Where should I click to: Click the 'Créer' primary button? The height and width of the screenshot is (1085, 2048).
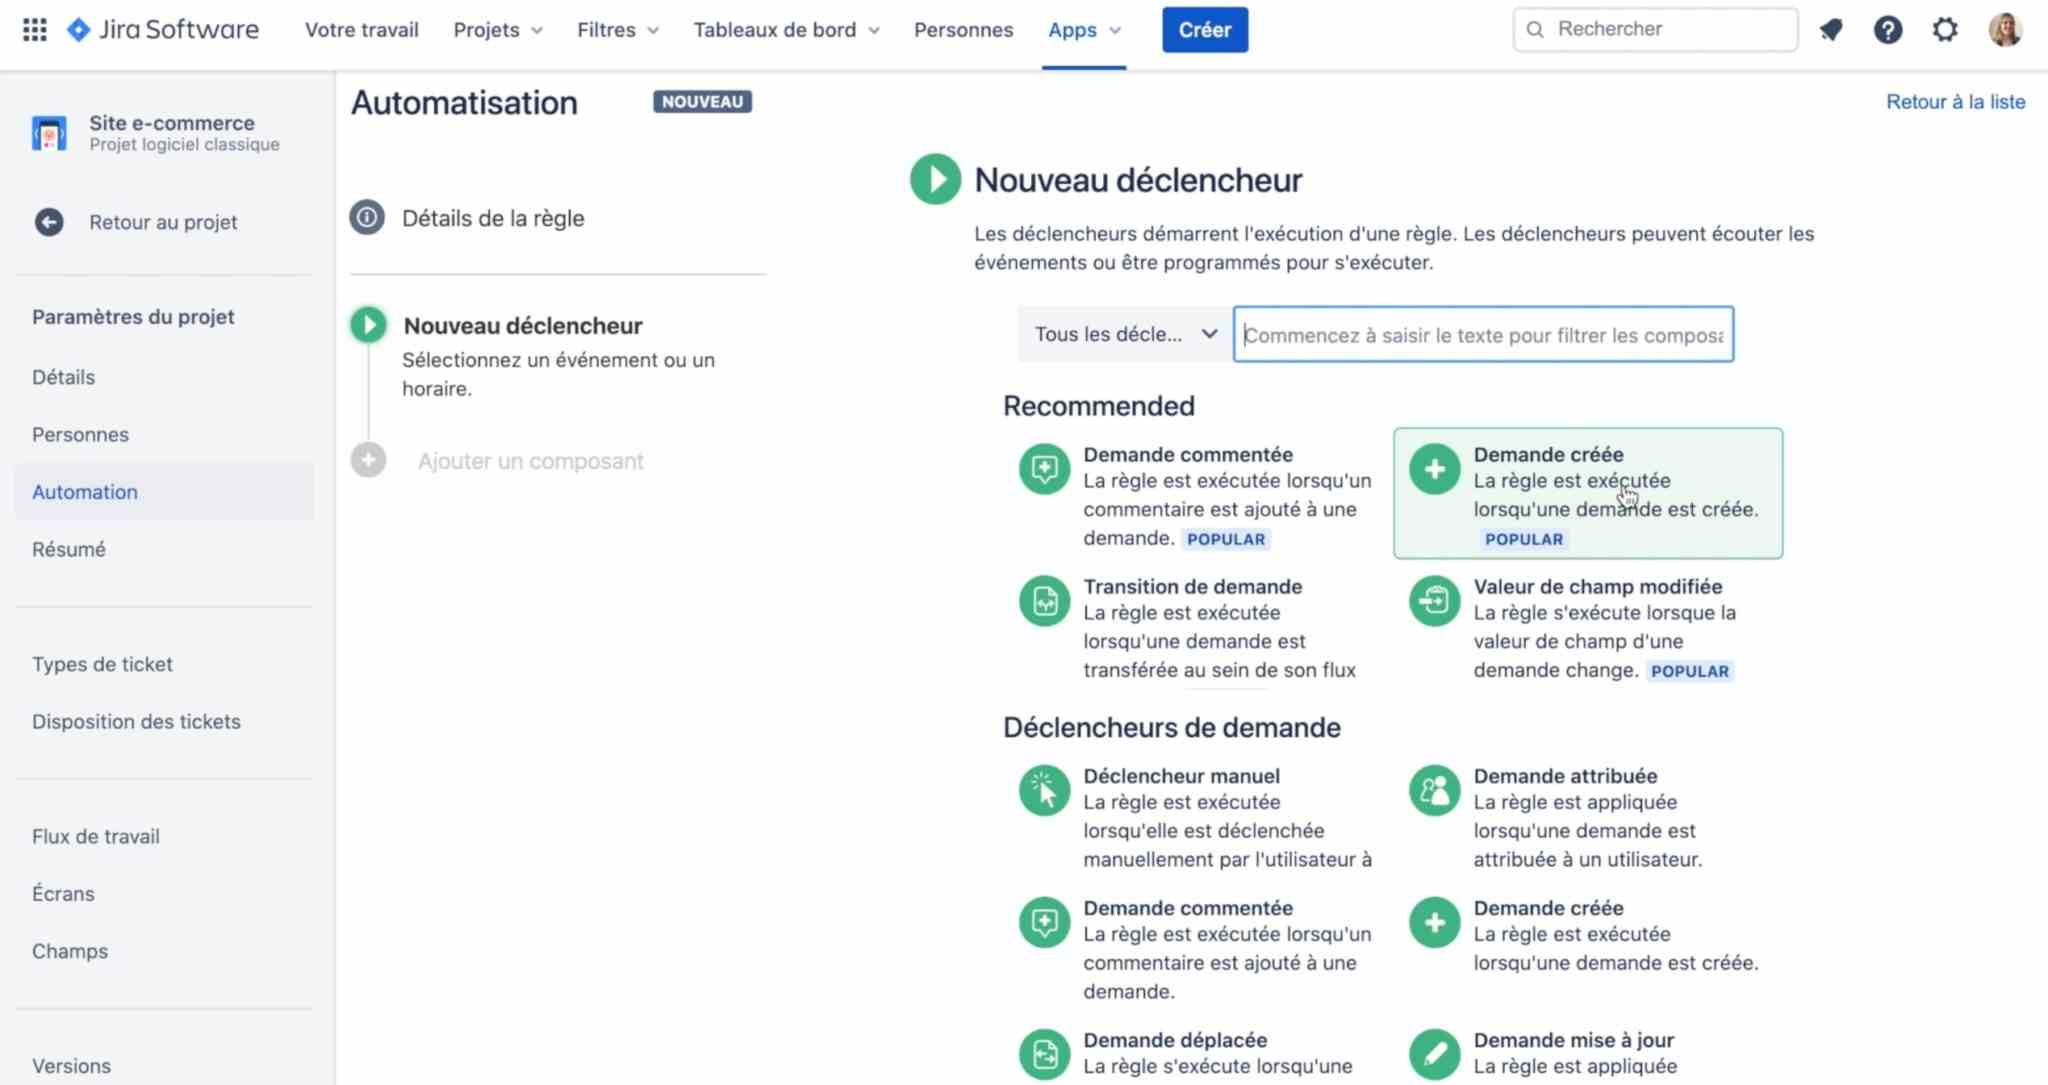(x=1204, y=28)
